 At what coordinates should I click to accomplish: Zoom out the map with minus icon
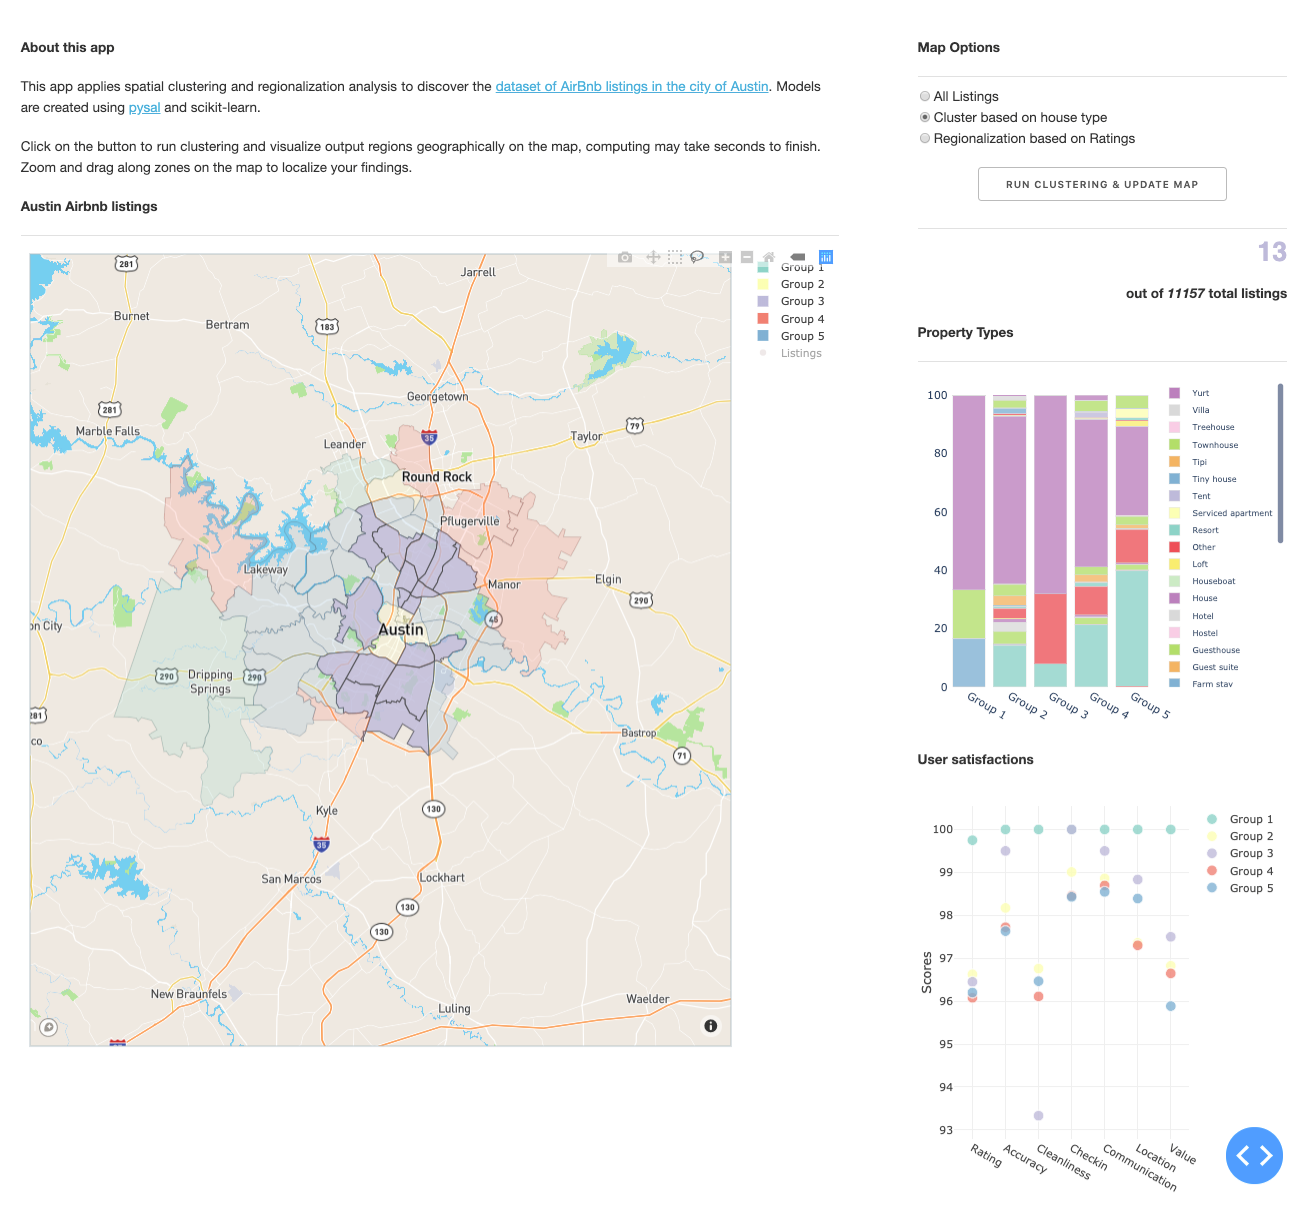(747, 257)
